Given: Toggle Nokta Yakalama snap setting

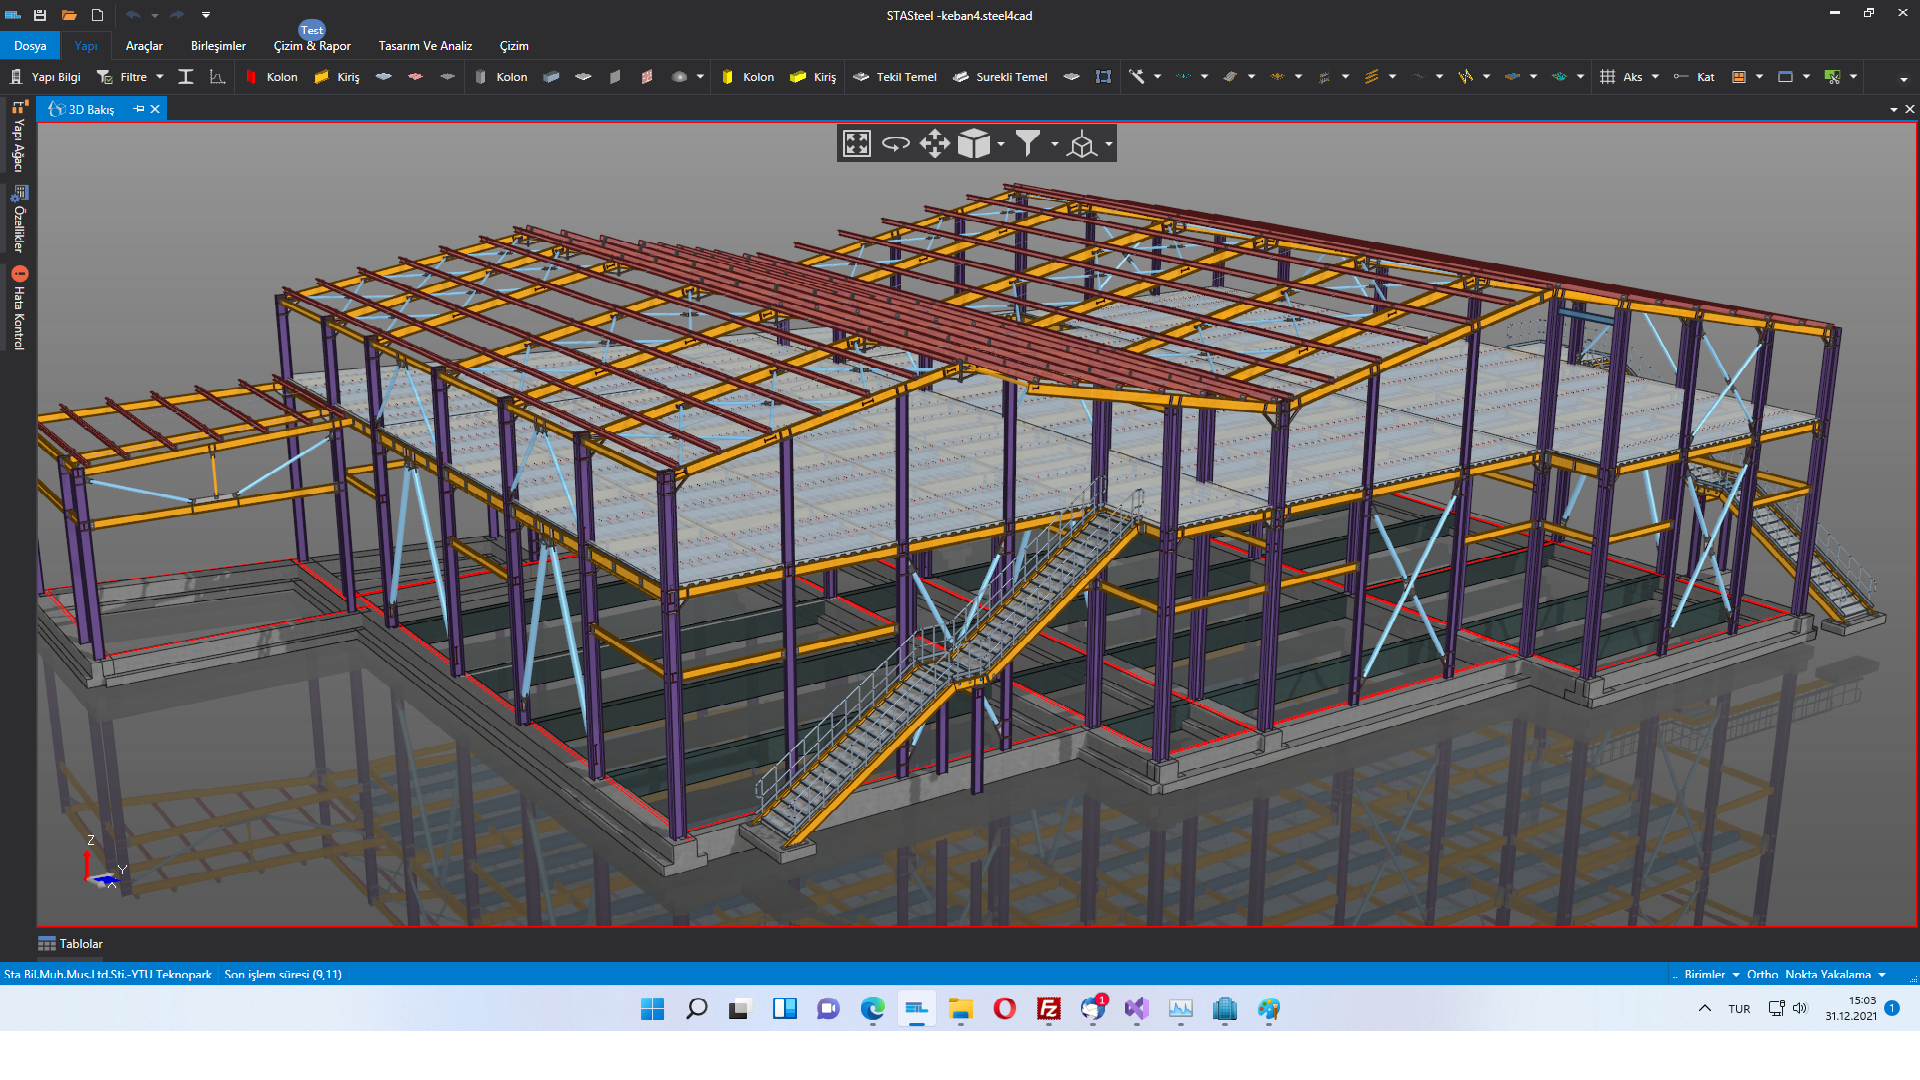Looking at the screenshot, I should pos(1827,975).
